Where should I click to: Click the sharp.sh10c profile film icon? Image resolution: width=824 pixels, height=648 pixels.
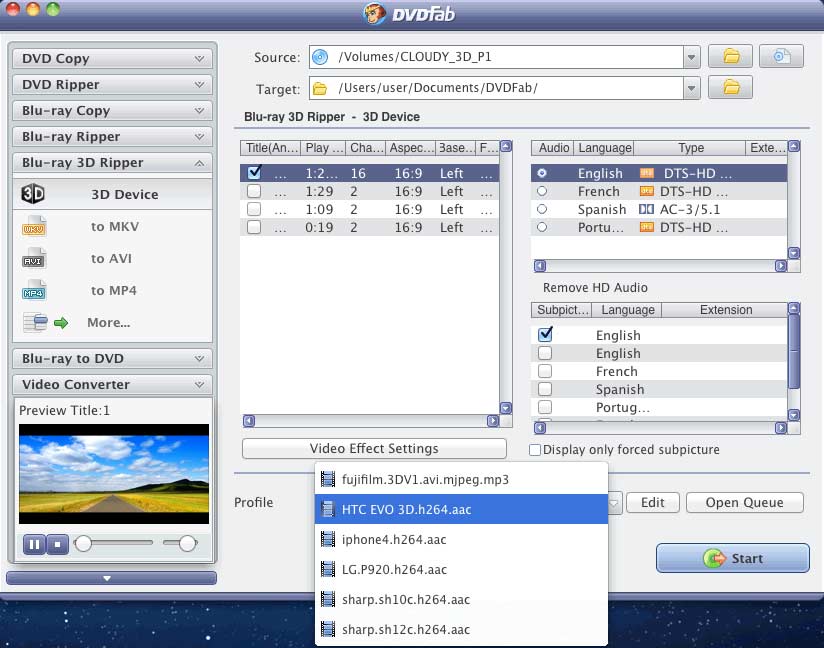(x=328, y=599)
